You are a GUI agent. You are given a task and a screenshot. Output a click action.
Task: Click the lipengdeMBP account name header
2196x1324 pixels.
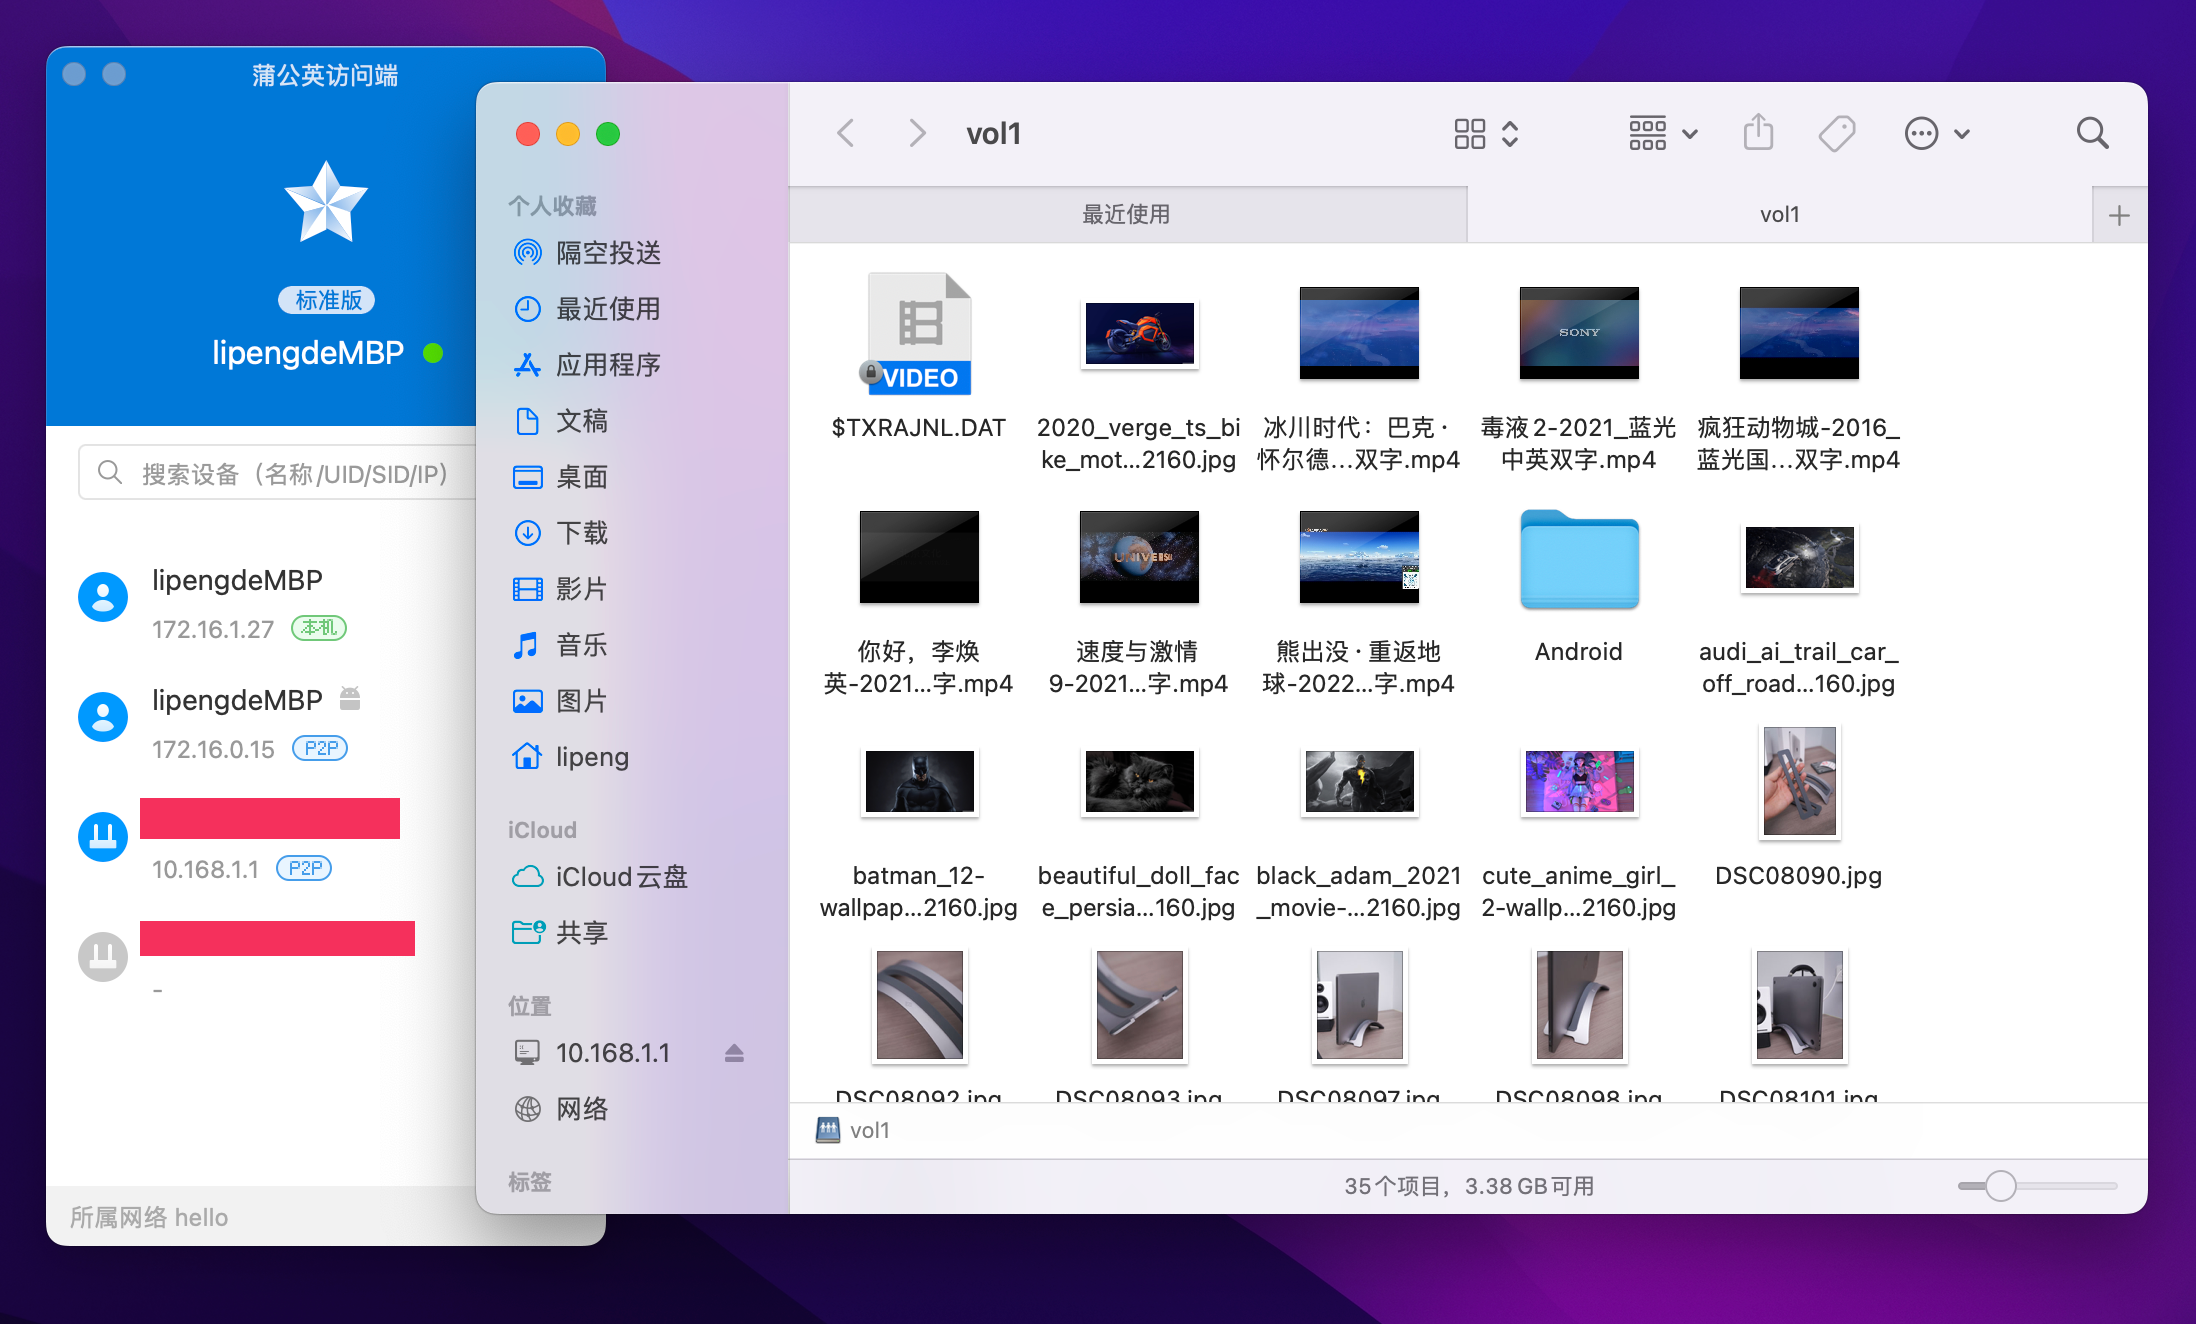(308, 353)
